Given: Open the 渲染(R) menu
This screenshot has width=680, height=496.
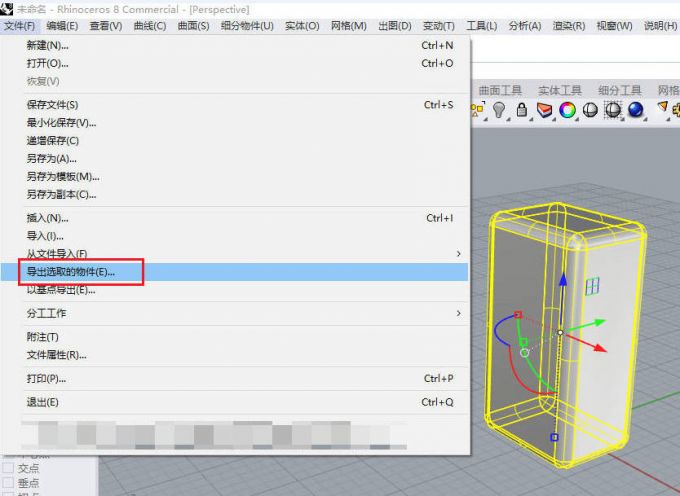Looking at the screenshot, I should [569, 26].
